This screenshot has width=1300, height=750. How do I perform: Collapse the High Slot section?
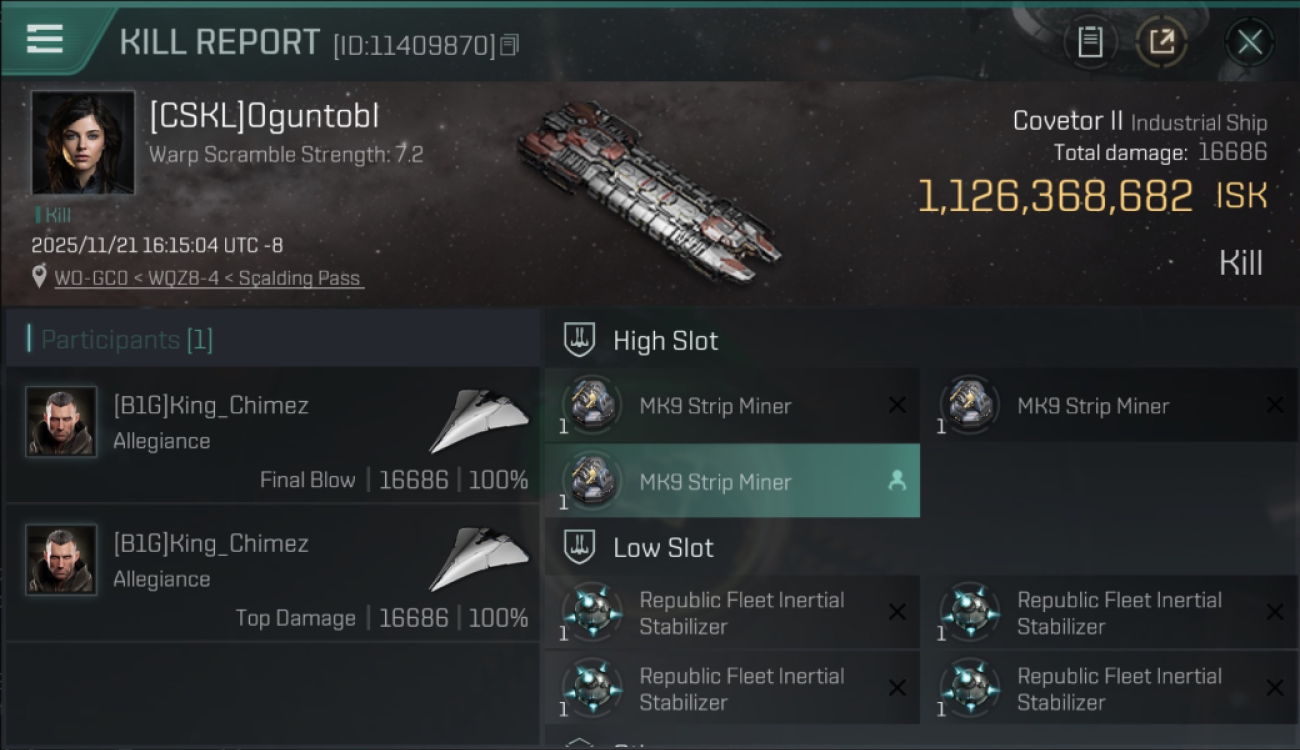coord(580,340)
